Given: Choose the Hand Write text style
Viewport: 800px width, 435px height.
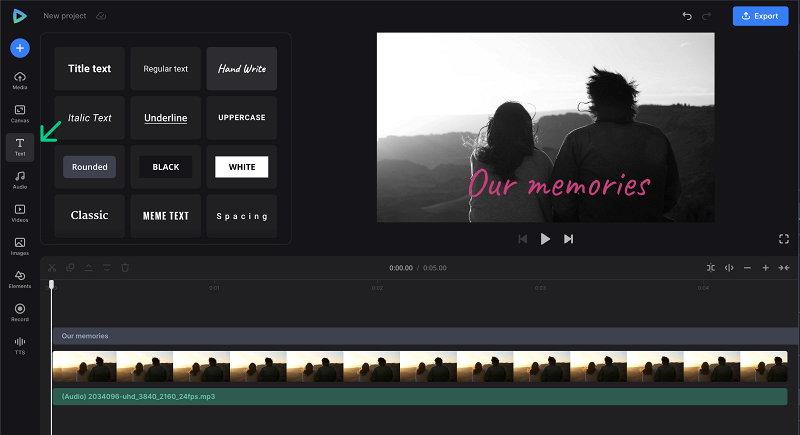Looking at the screenshot, I should pos(242,68).
